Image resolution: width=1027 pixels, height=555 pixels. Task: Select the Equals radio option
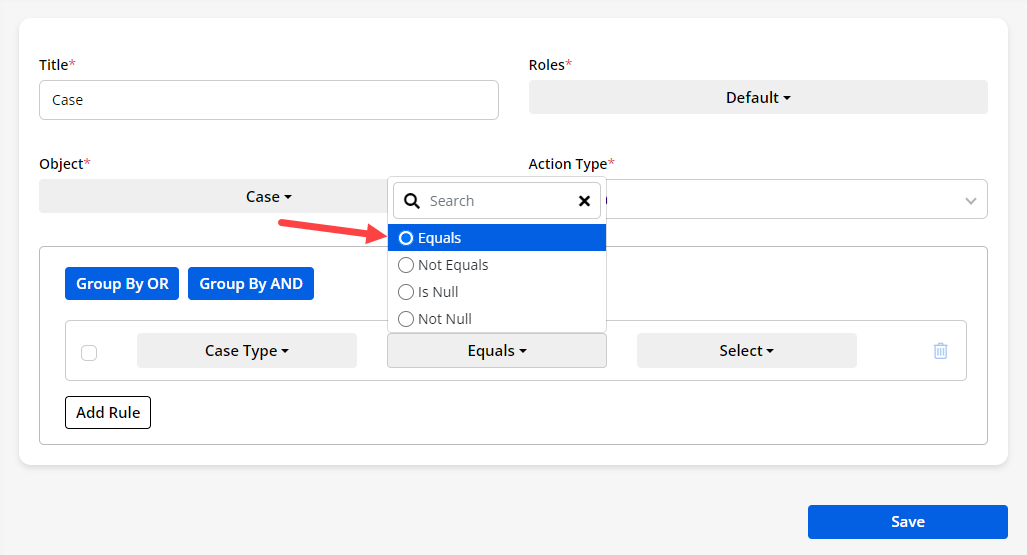(x=406, y=238)
